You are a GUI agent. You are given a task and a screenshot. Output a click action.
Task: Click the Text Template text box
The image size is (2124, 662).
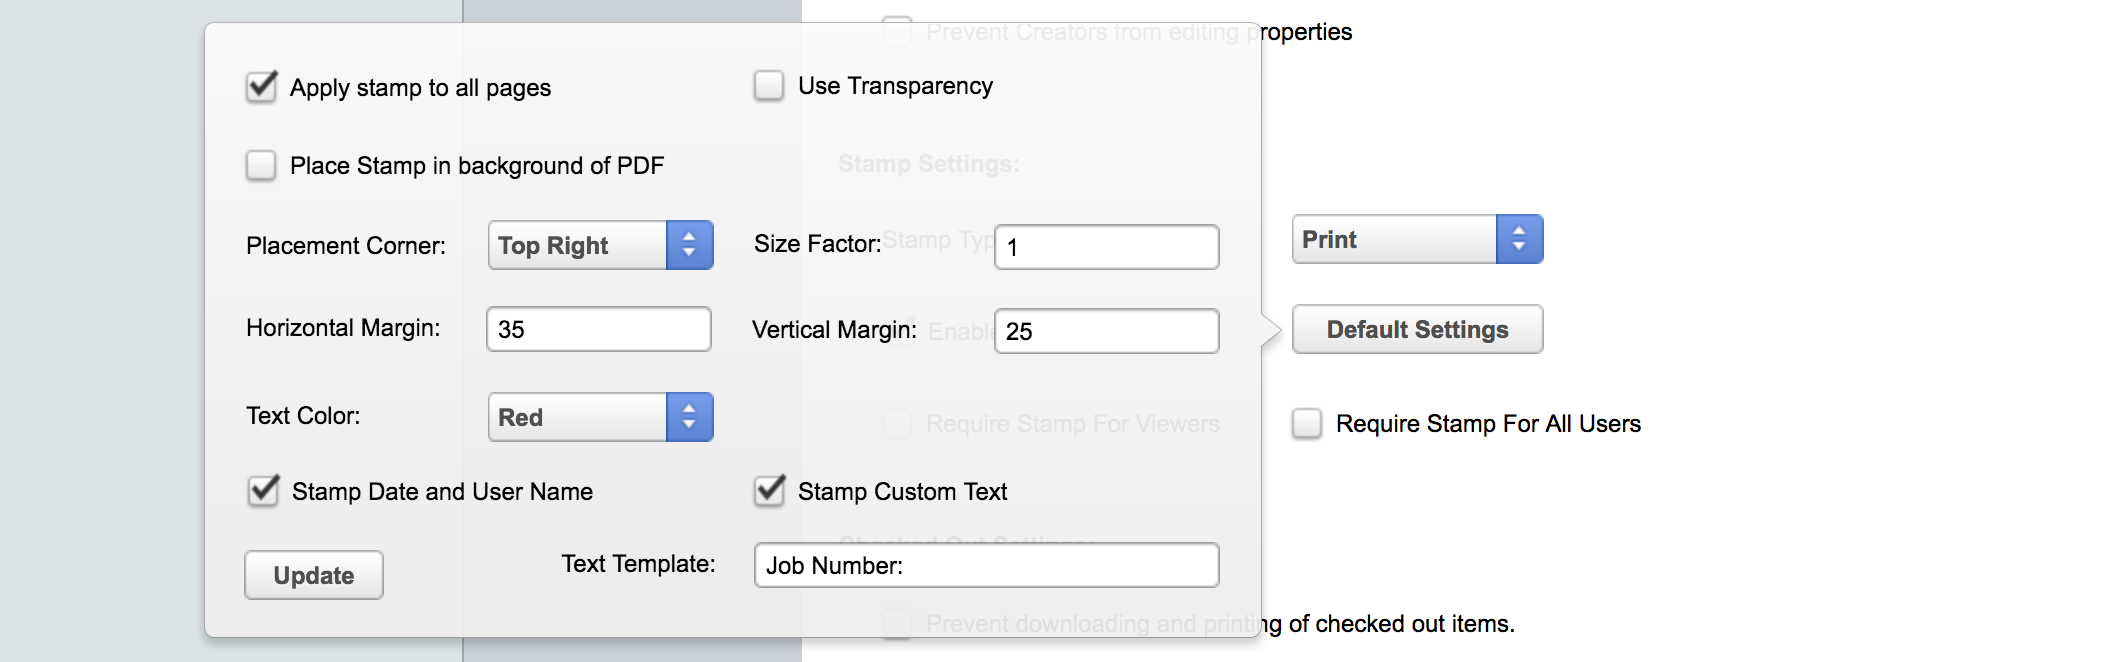click(x=986, y=565)
